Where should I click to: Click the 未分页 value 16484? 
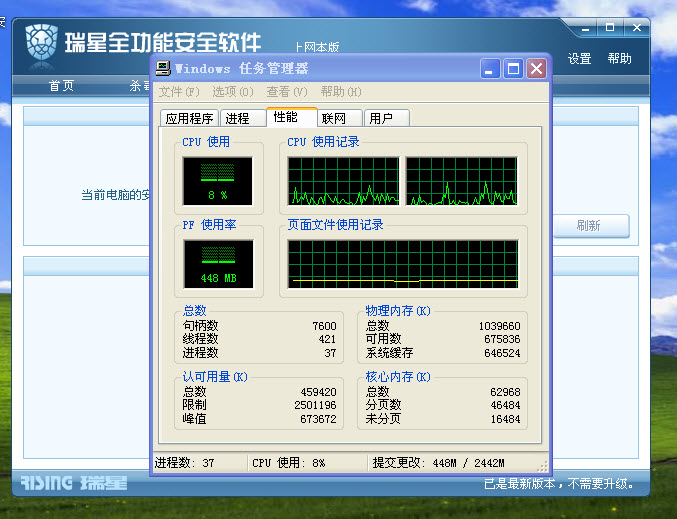click(505, 419)
